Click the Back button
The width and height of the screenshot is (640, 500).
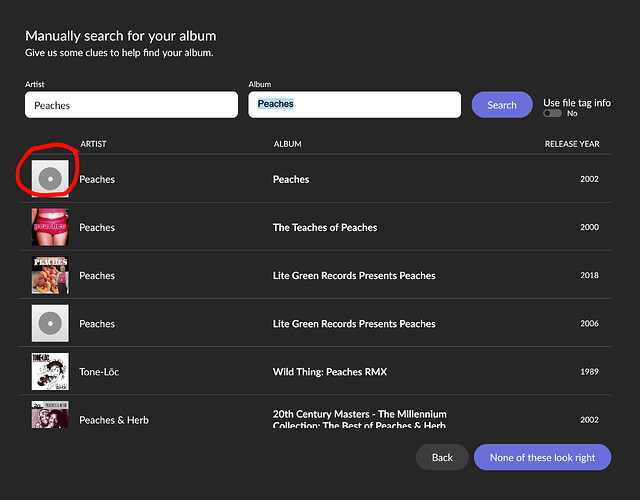[442, 457]
